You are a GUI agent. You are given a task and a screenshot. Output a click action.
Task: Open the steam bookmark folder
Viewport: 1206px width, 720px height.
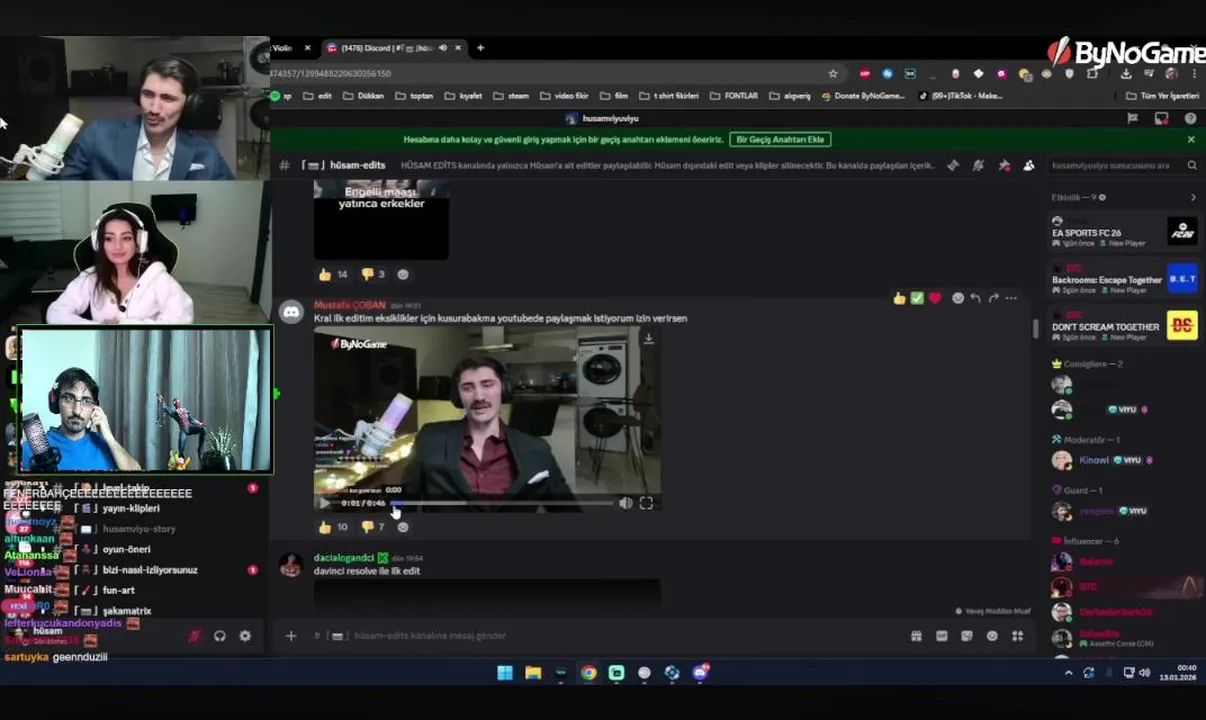511,96
